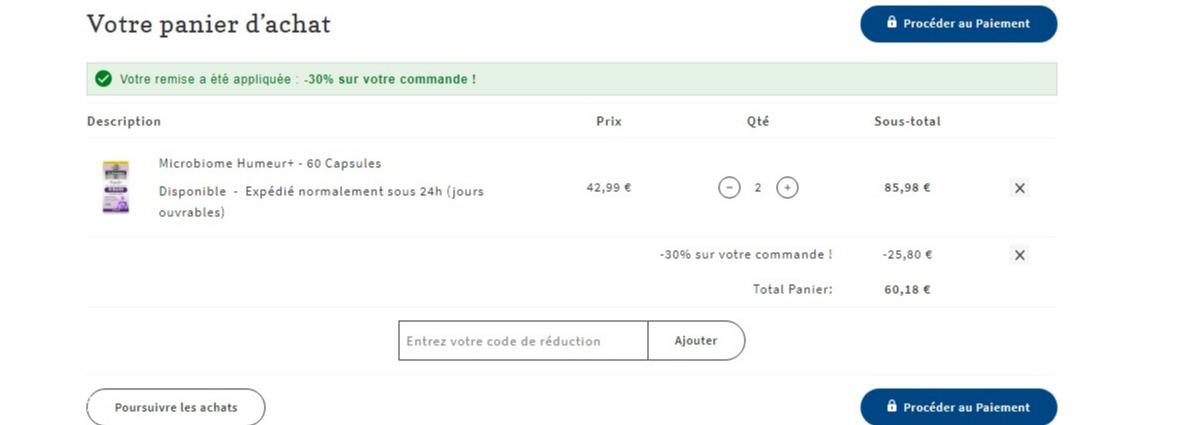The image size is (1198, 425).
Task: Select the quantity value 2 field
Action: (x=758, y=187)
